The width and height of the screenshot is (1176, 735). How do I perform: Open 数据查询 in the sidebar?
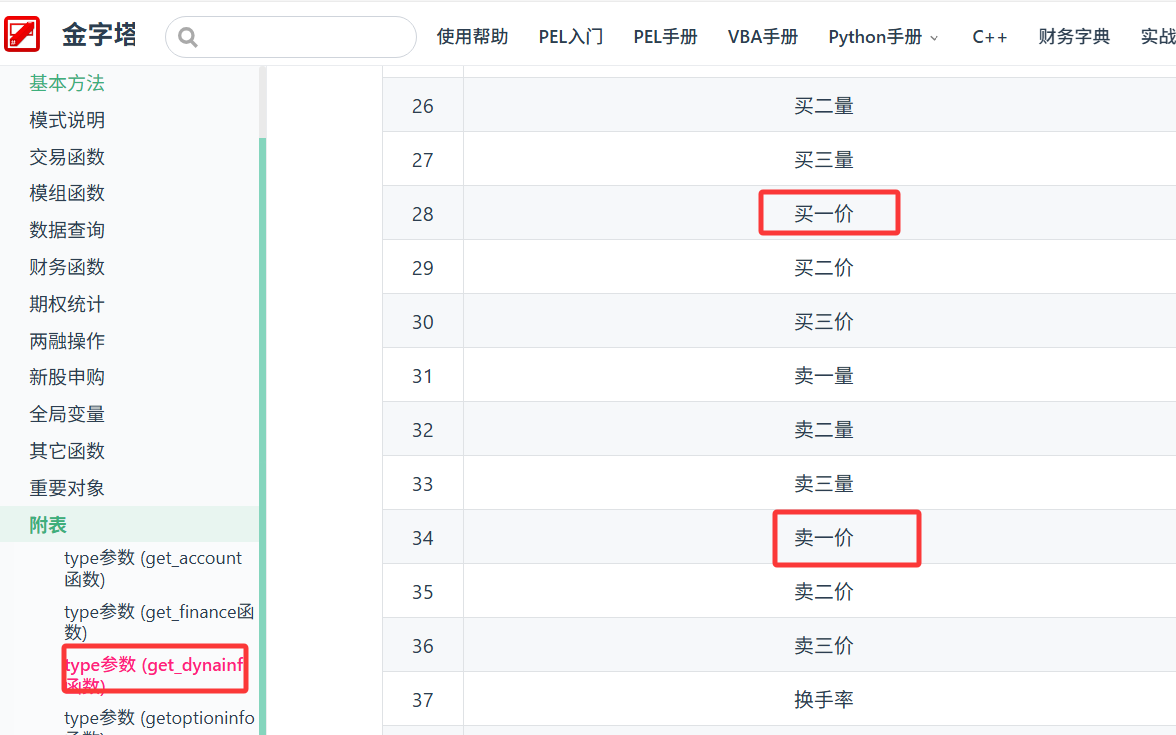pyautogui.click(x=67, y=230)
